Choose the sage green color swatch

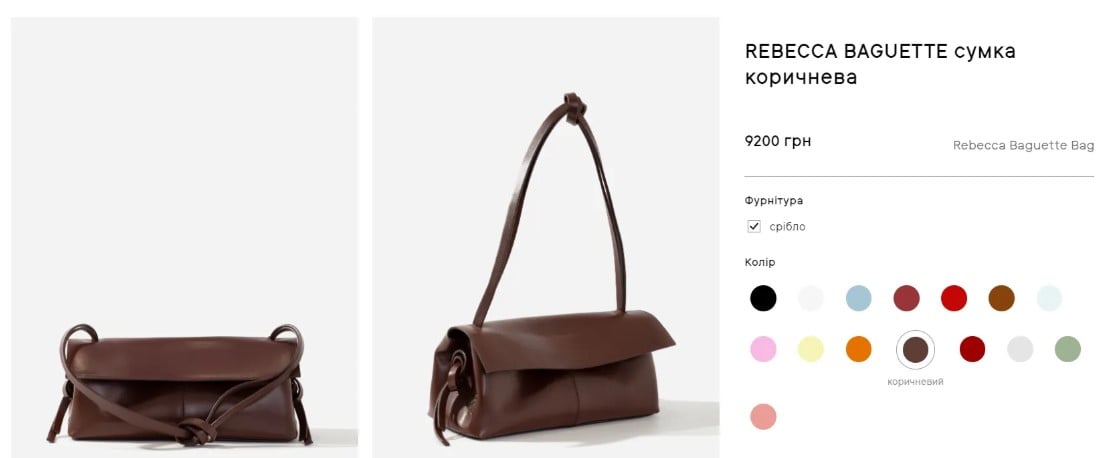1068,349
